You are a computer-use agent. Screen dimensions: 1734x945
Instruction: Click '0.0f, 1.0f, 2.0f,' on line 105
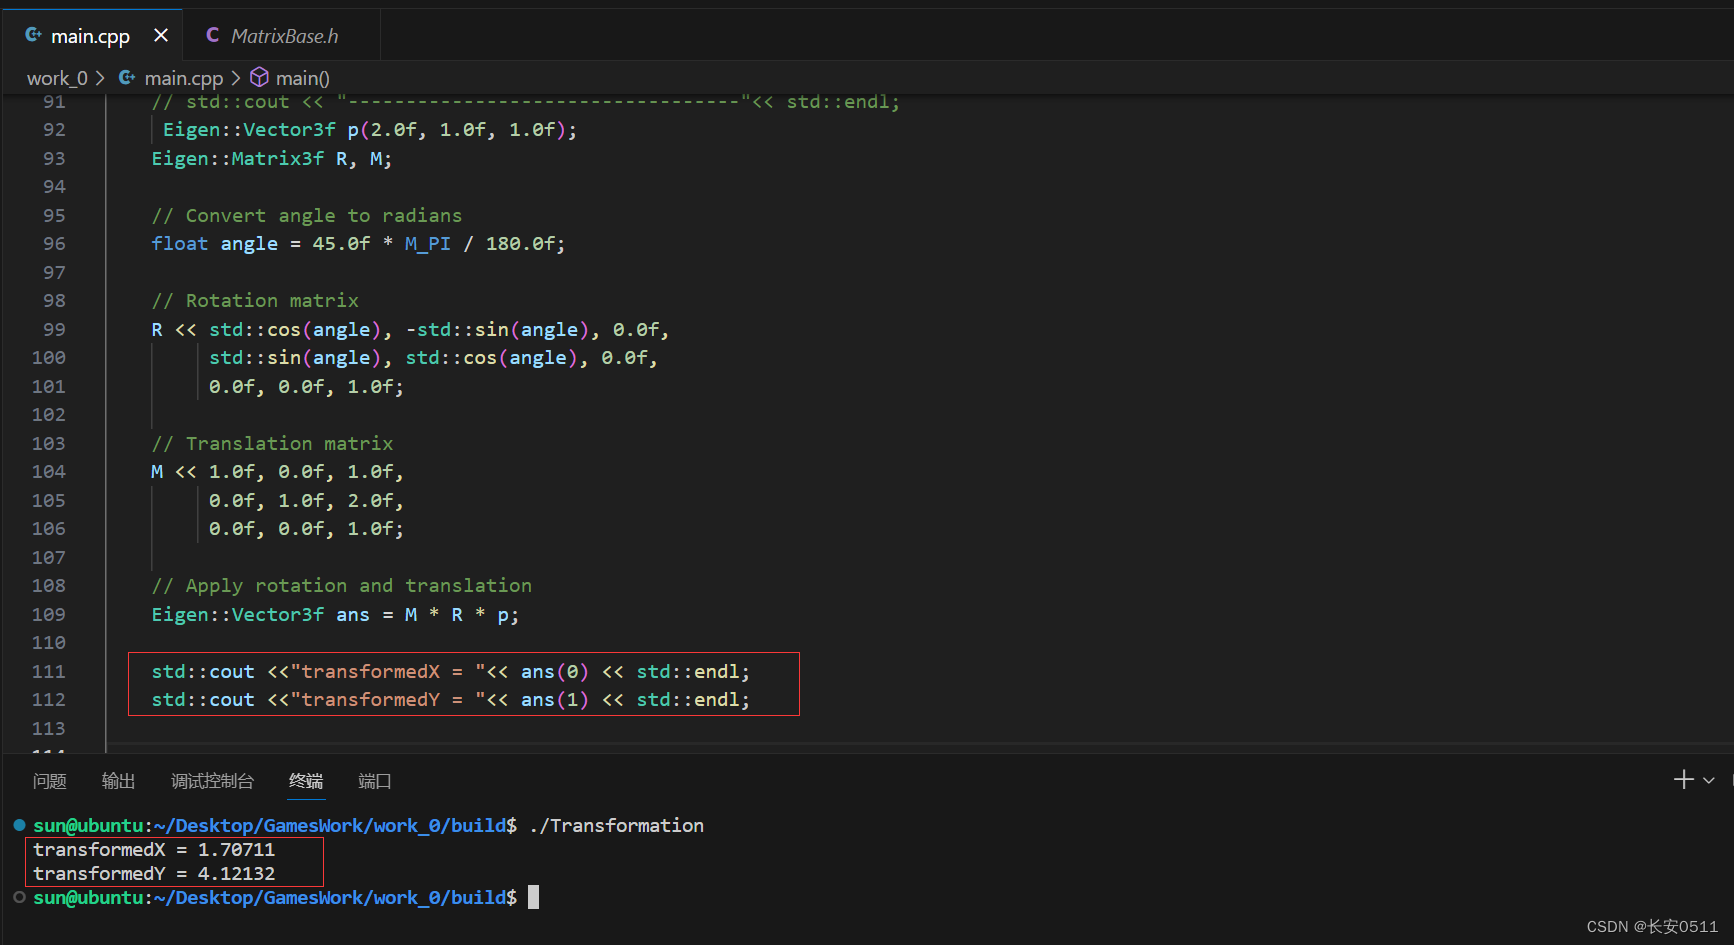[306, 501]
